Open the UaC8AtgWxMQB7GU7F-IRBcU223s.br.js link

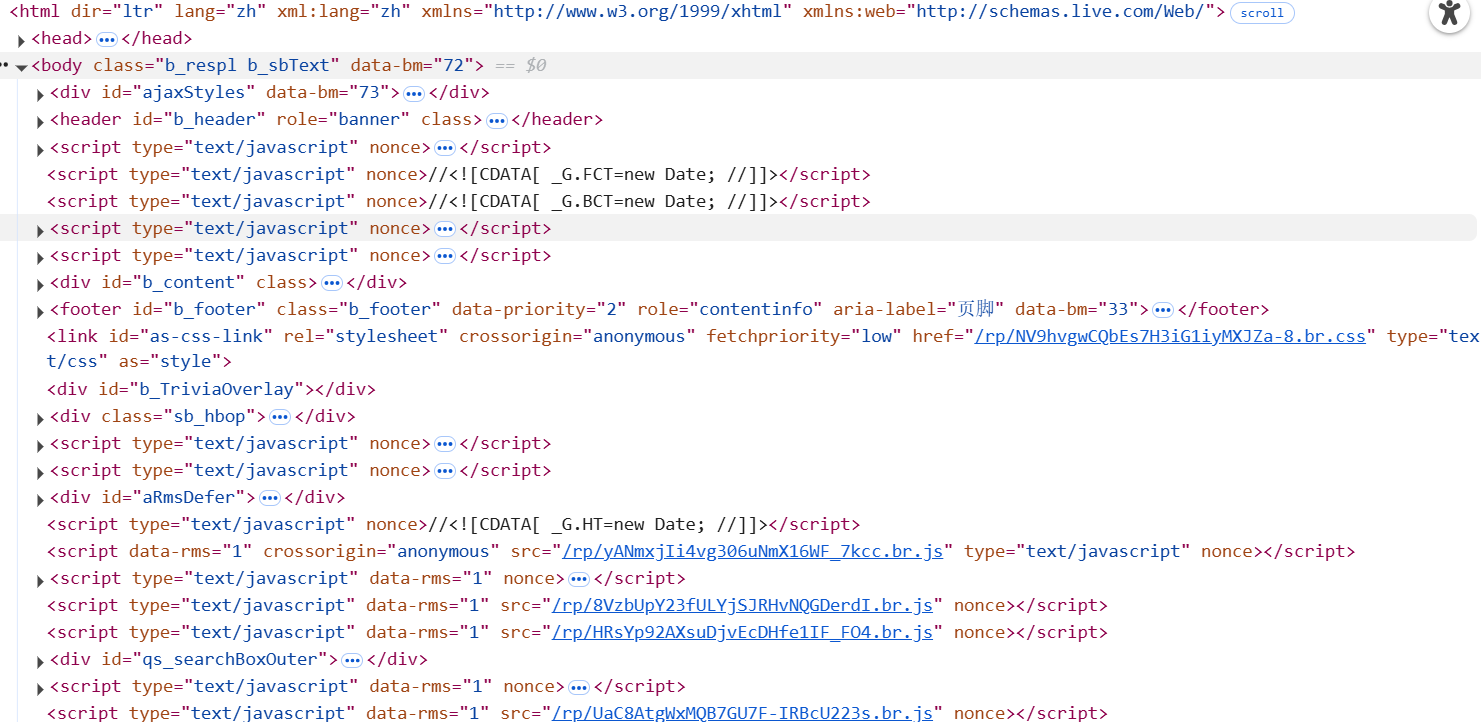743,712
